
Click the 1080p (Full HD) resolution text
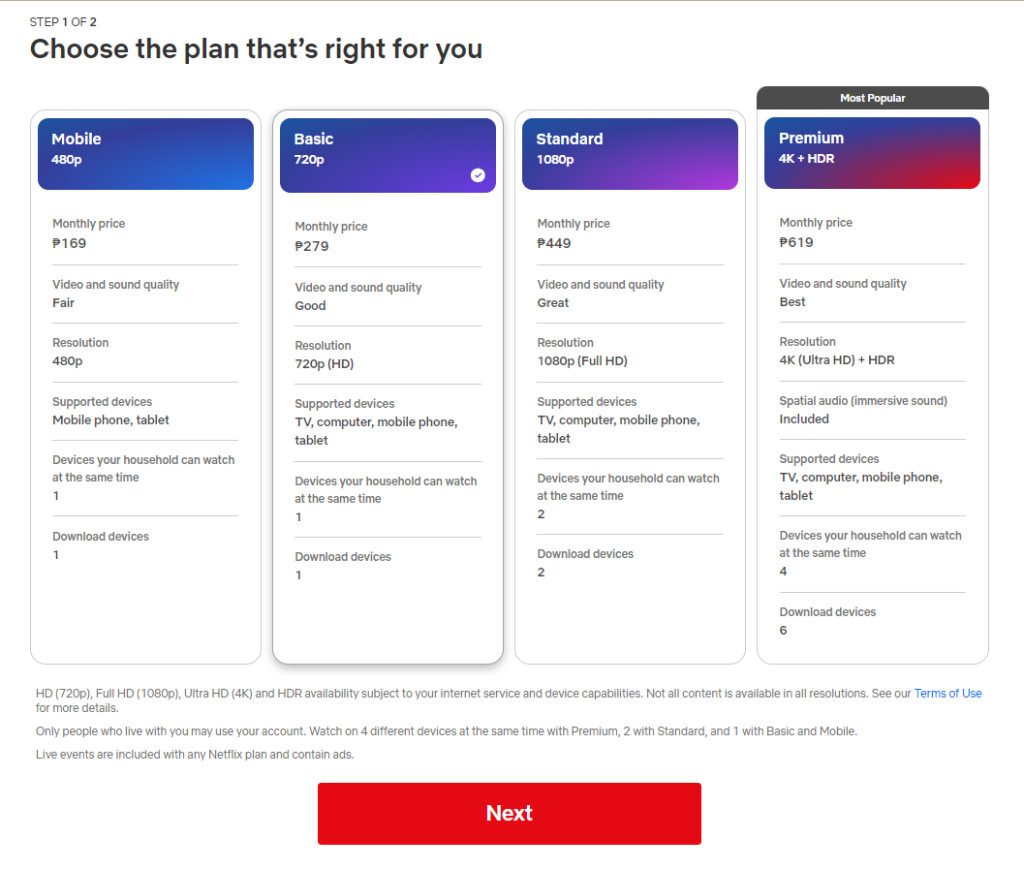(582, 361)
